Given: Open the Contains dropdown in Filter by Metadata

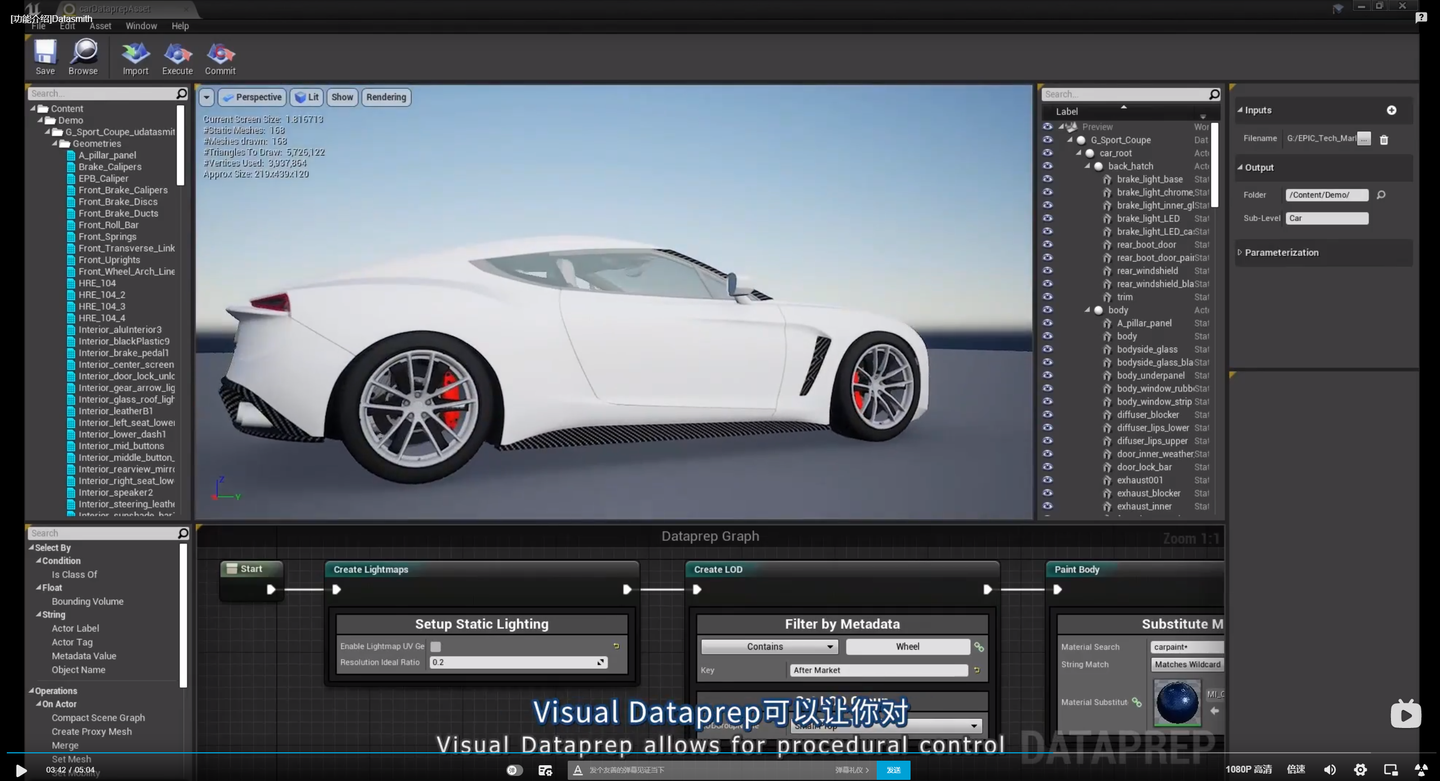Looking at the screenshot, I should [768, 647].
